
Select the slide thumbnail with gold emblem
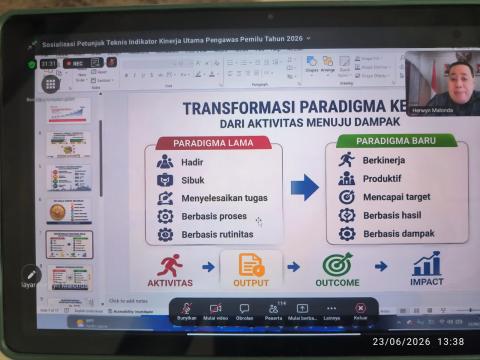69,212
